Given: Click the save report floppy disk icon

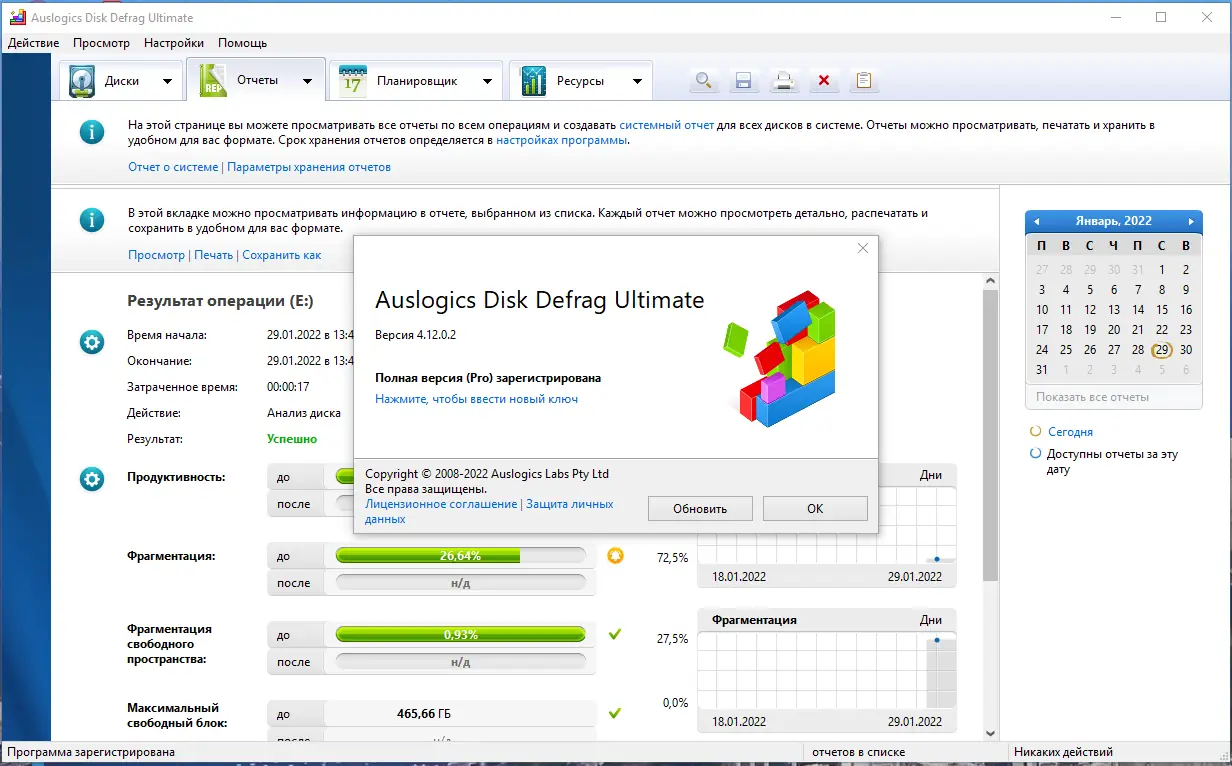Looking at the screenshot, I should click(744, 81).
